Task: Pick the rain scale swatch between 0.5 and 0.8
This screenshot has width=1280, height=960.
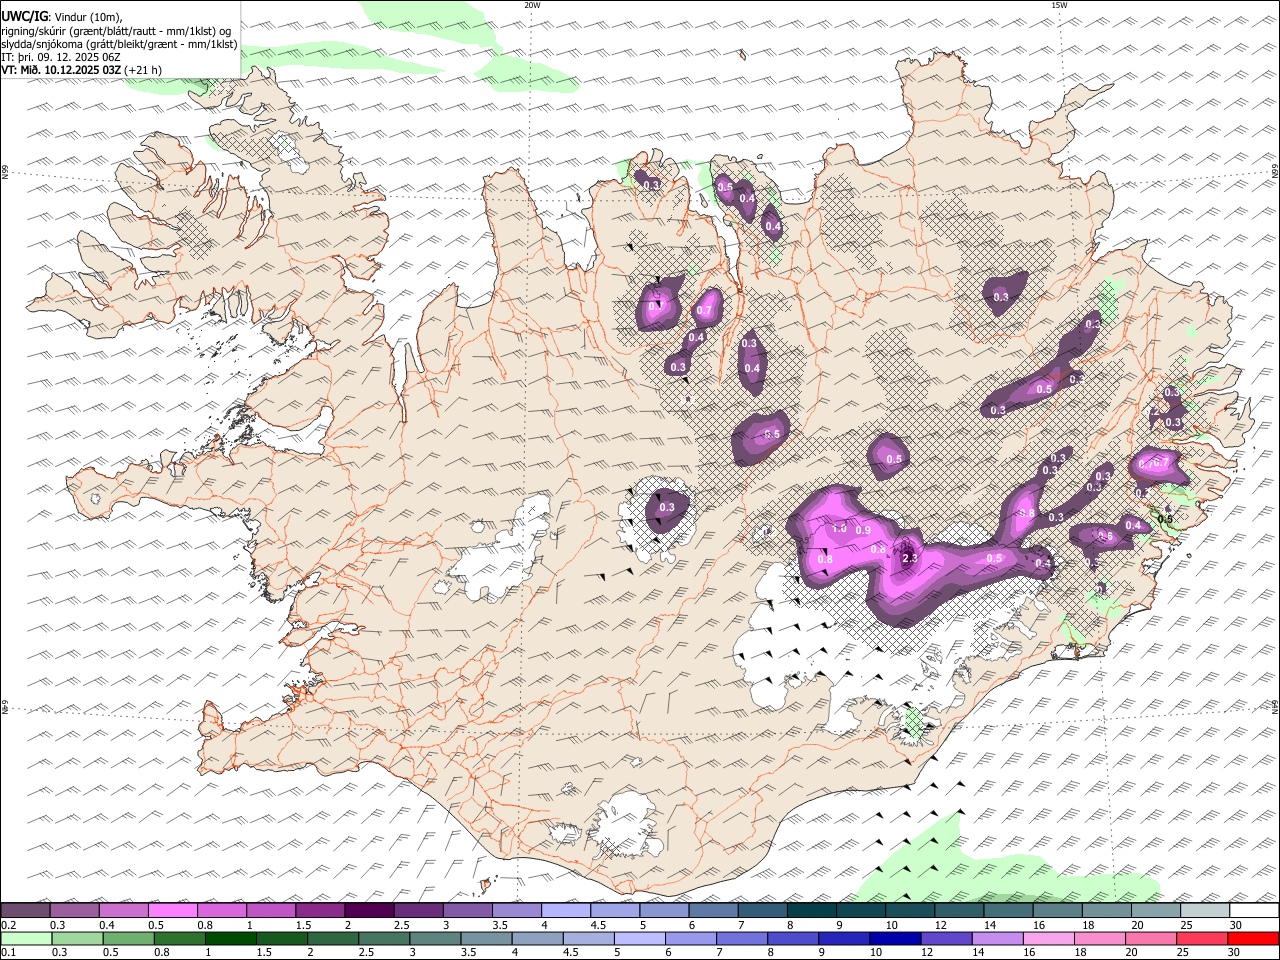Action: tap(128, 938)
